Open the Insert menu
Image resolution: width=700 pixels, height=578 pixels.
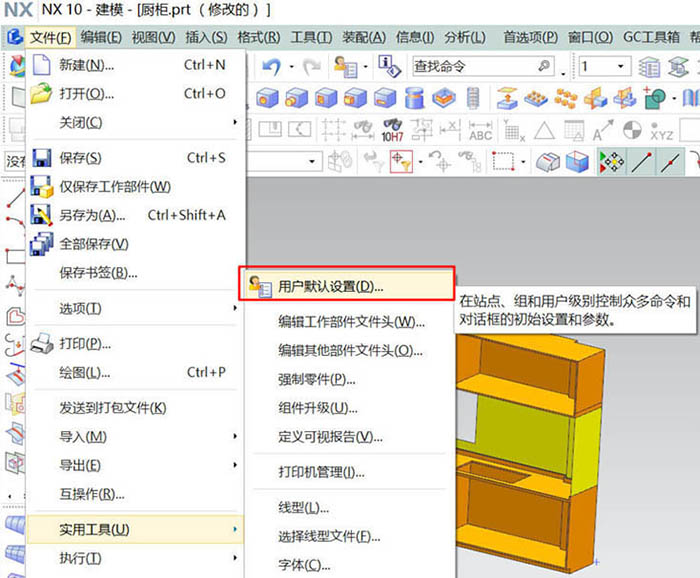pos(206,37)
